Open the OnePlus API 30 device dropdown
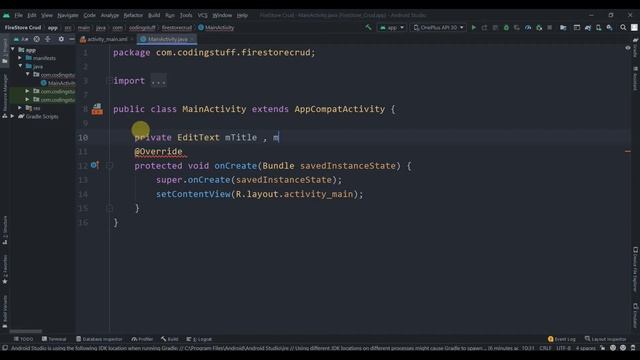Image resolution: width=640 pixels, height=360 pixels. pyautogui.click(x=438, y=27)
